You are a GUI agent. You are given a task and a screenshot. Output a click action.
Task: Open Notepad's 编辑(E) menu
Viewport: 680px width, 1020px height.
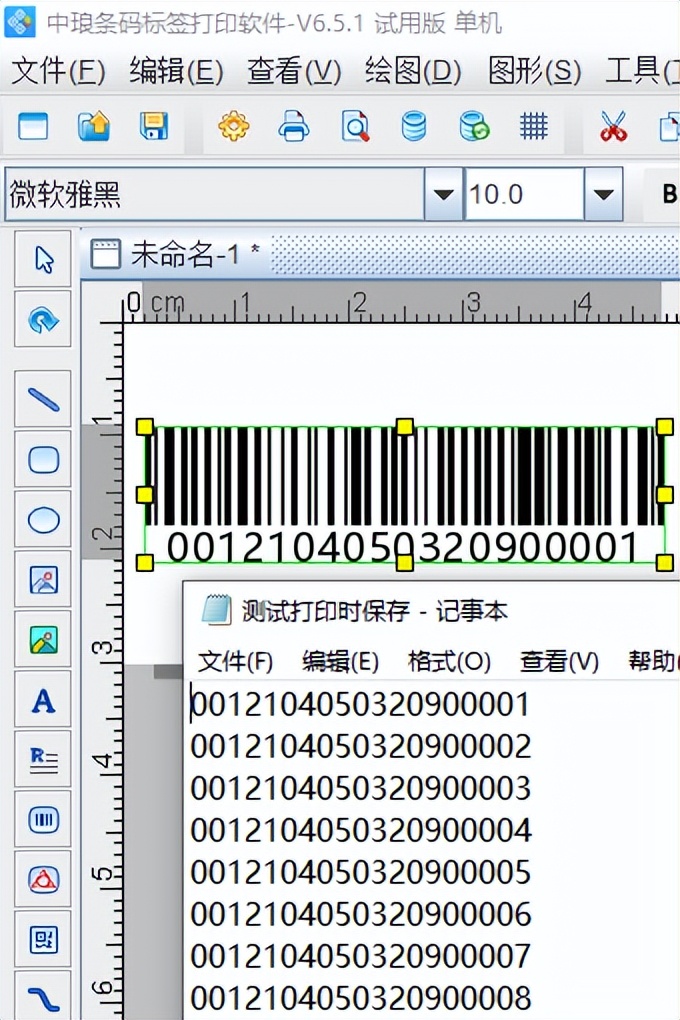coord(340,662)
